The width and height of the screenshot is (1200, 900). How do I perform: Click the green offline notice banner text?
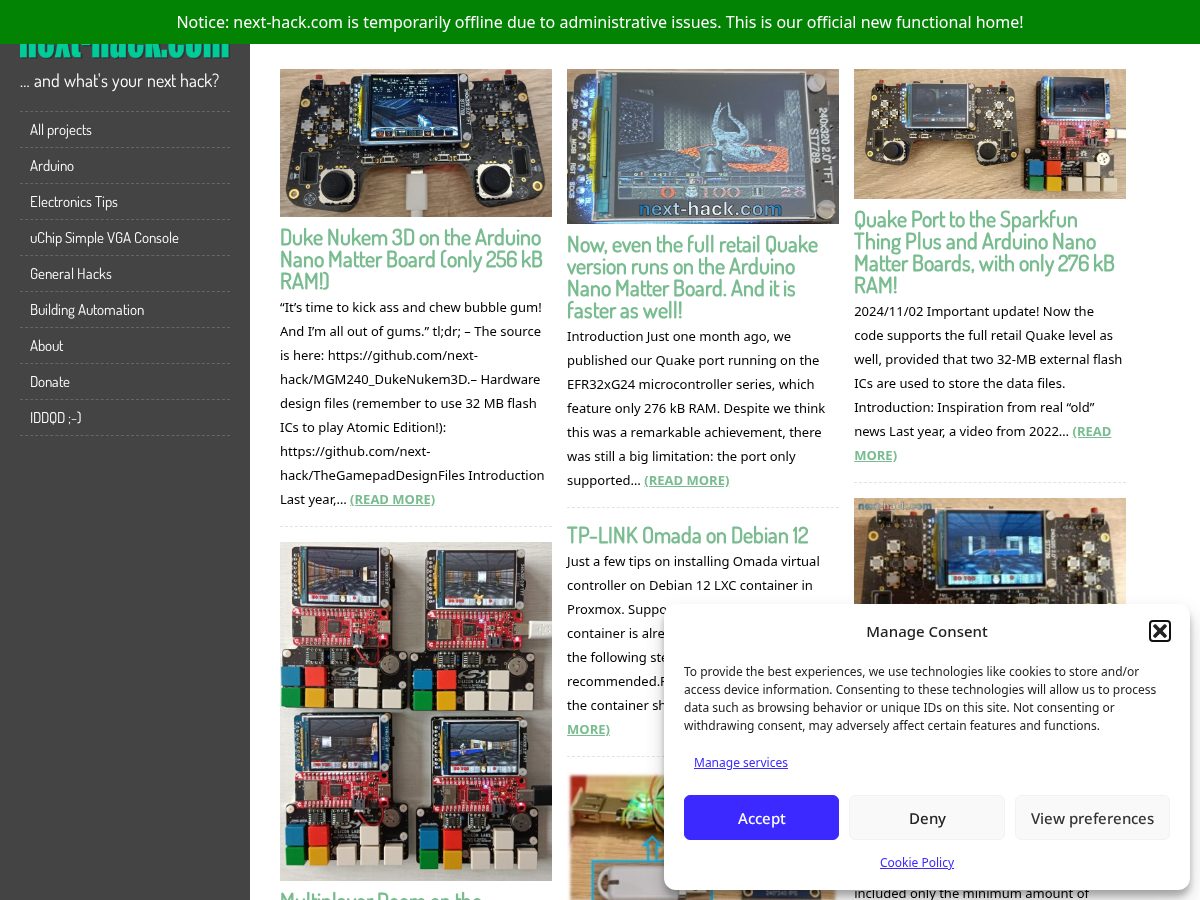pos(600,22)
